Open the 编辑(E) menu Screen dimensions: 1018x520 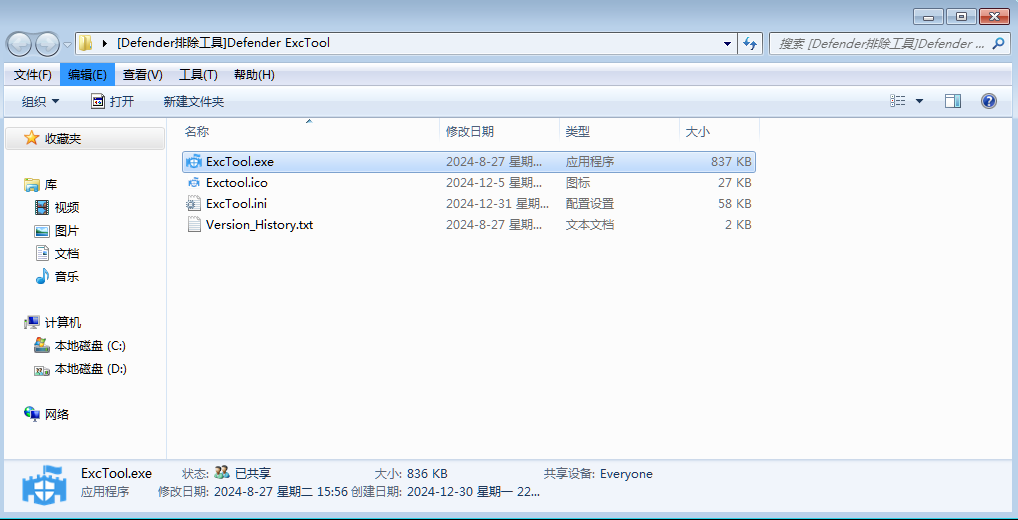87,75
